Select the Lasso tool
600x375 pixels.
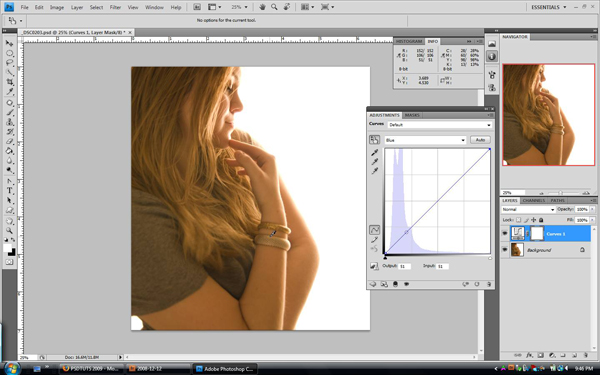point(10,63)
